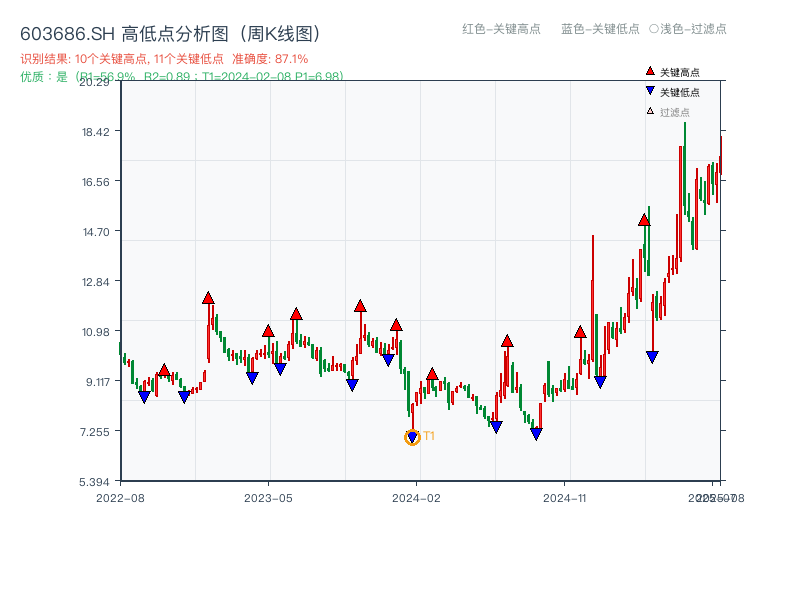Screen dimensions: 800x600
Task: Click the 14.70 y-axis label
Action: coord(96,232)
